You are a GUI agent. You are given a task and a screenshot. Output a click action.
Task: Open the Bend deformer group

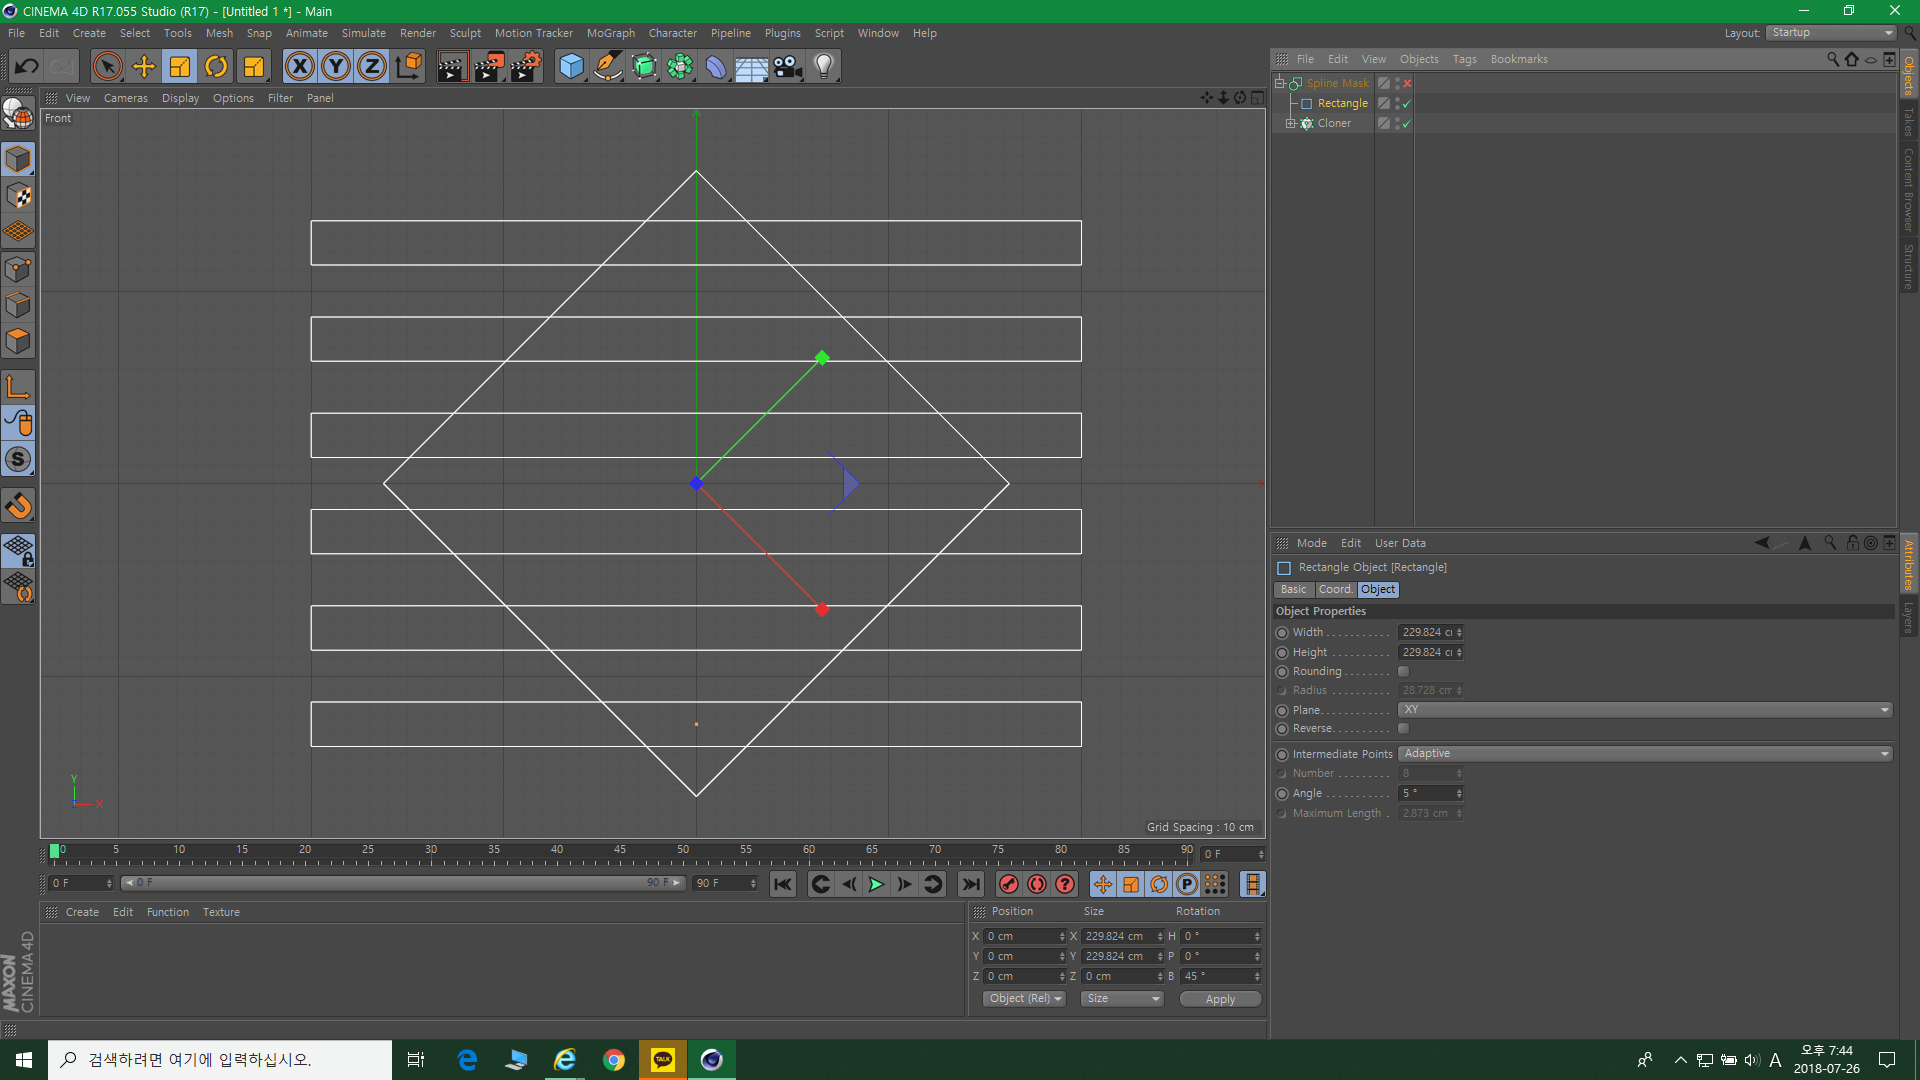tap(716, 67)
